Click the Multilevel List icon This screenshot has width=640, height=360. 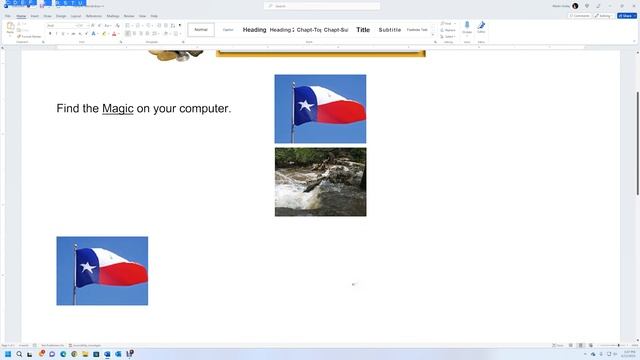point(149,25)
